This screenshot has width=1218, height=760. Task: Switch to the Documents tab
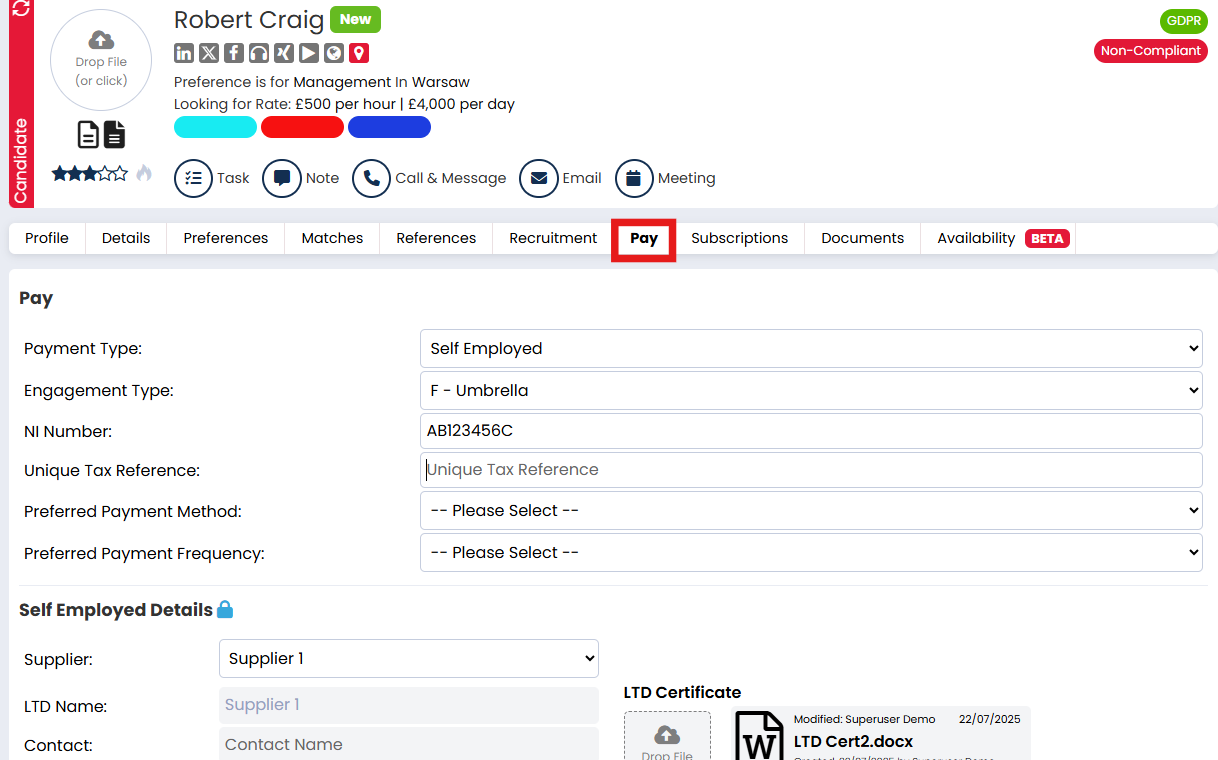point(862,238)
